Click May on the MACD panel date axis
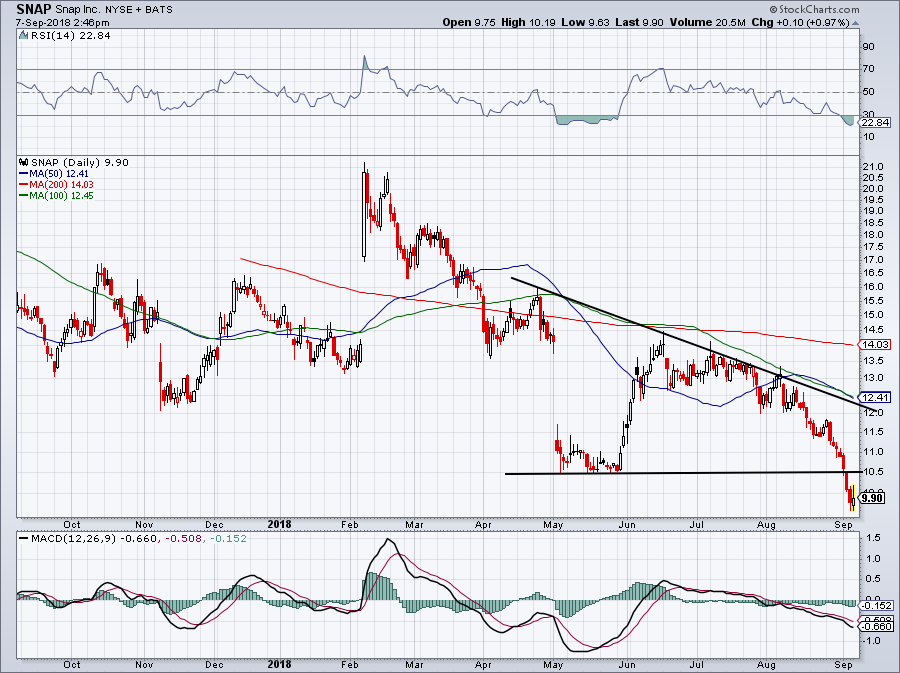 (553, 664)
